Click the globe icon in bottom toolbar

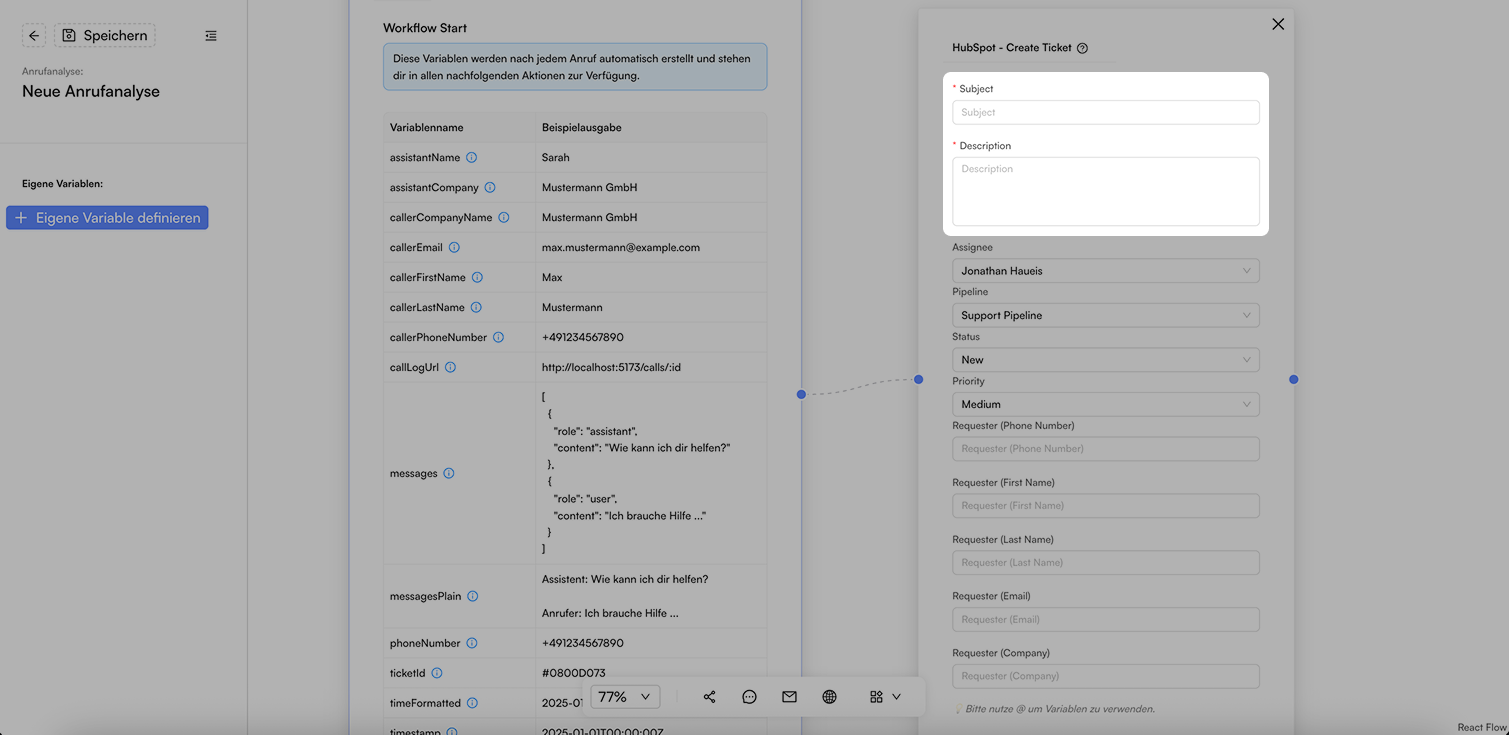click(829, 697)
